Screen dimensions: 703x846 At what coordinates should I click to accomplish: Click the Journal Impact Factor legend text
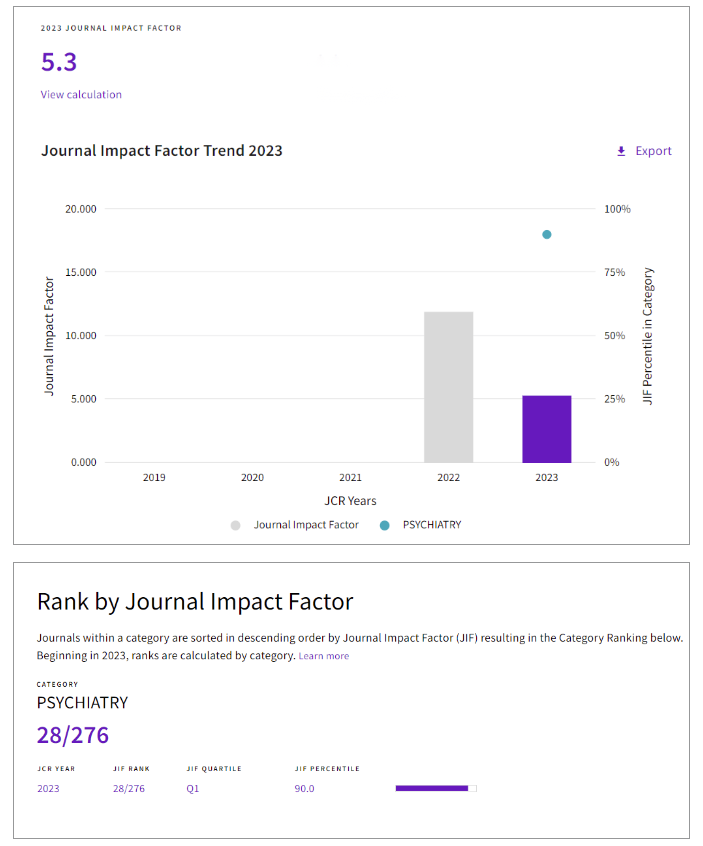point(306,525)
